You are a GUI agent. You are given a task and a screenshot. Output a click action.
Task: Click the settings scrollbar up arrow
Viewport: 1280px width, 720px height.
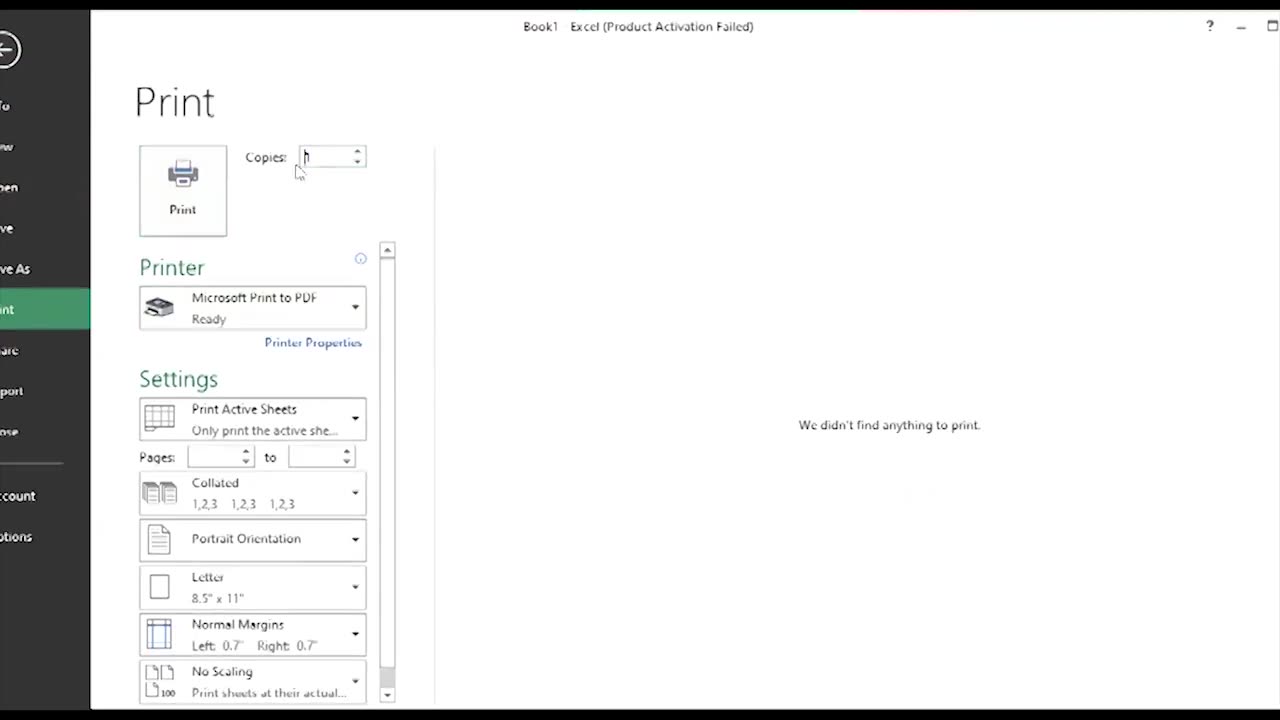click(x=388, y=250)
